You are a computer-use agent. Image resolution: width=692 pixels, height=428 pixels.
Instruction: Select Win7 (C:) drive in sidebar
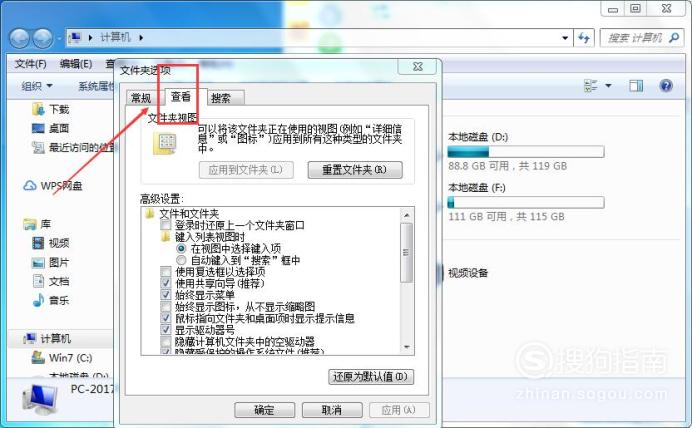pyautogui.click(x=62, y=357)
